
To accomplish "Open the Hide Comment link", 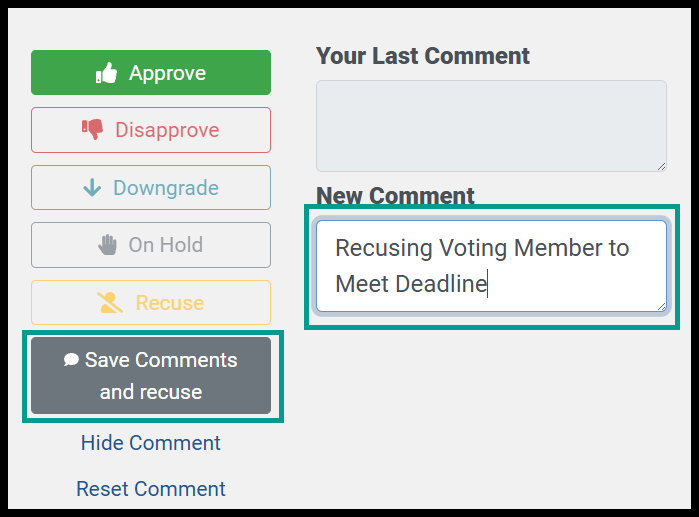I will click(x=151, y=443).
